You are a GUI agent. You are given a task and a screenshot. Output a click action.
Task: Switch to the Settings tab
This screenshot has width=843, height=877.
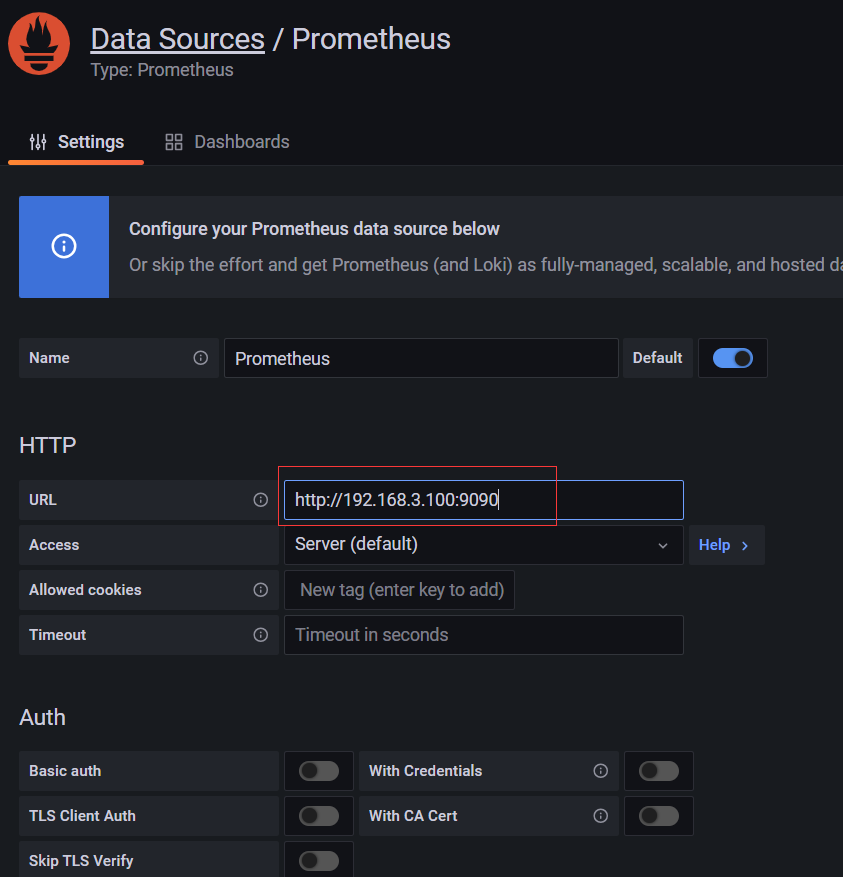[x=76, y=142]
